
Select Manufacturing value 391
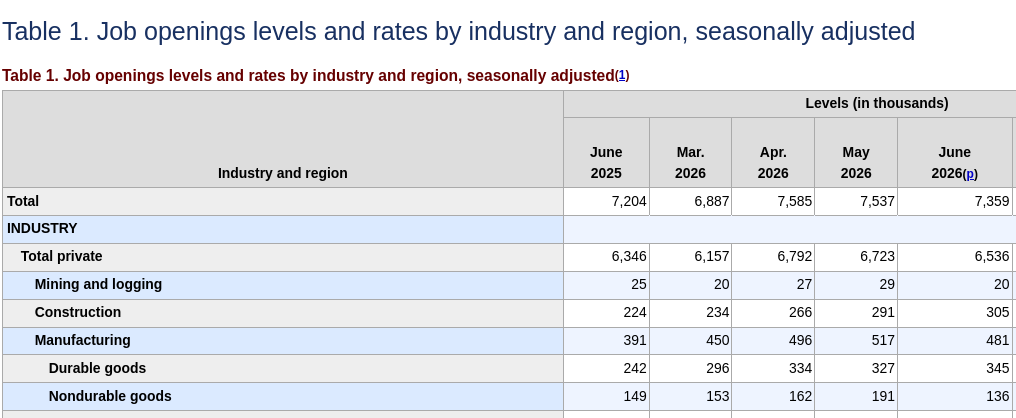(635, 340)
